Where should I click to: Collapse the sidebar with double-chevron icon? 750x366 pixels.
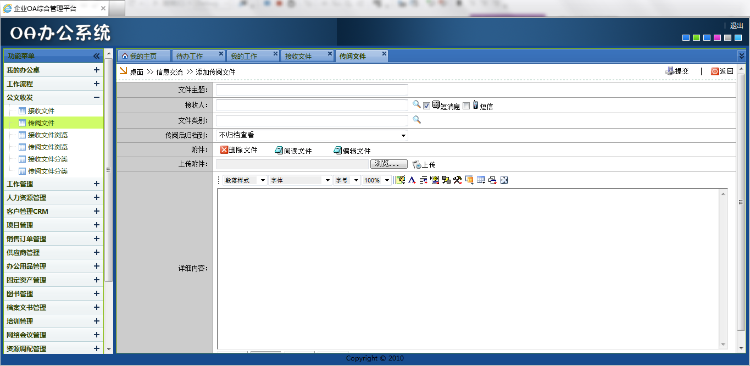point(96,56)
